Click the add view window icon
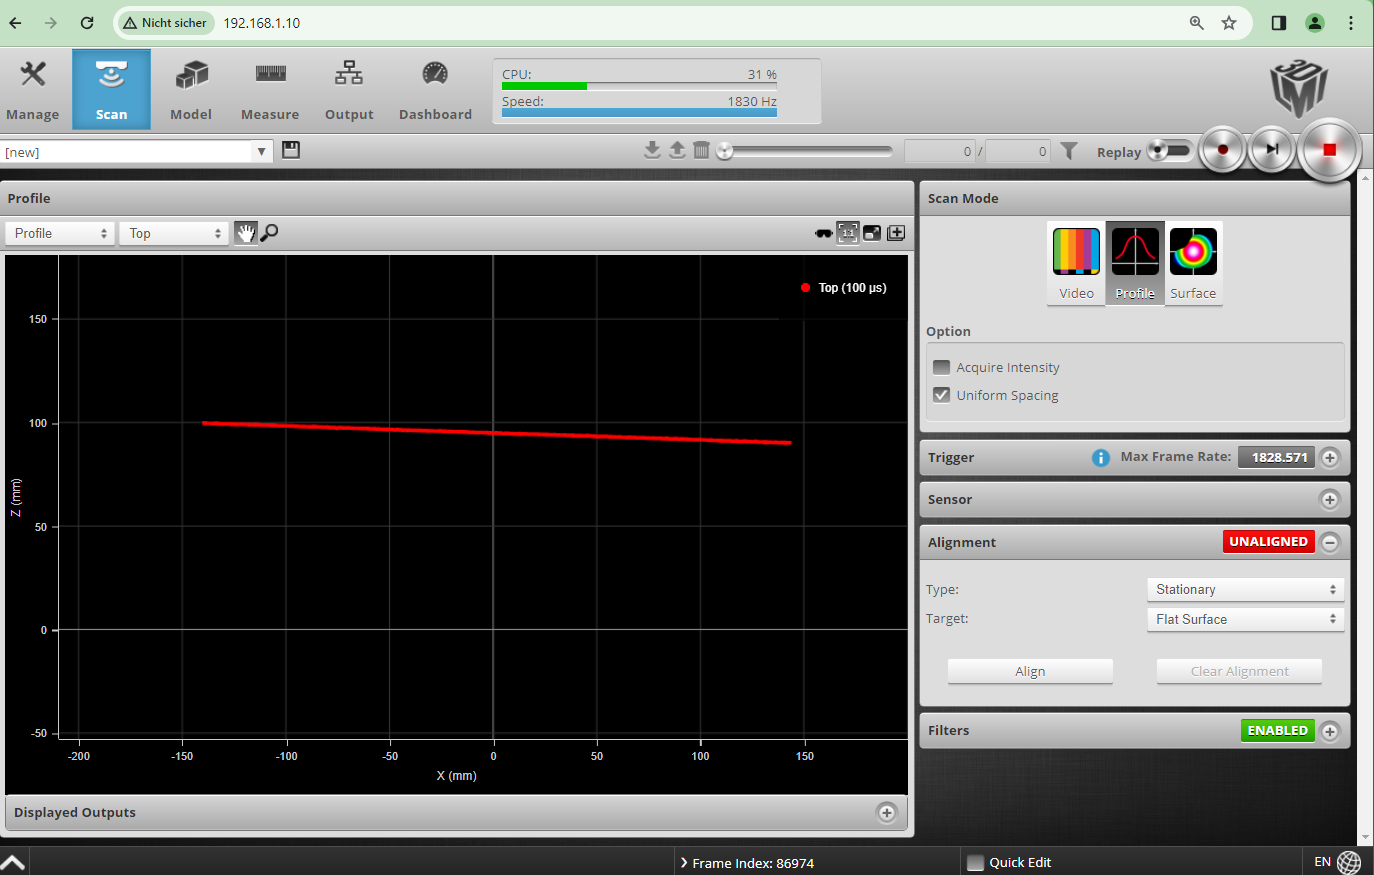Image resolution: width=1374 pixels, height=875 pixels. 896,233
